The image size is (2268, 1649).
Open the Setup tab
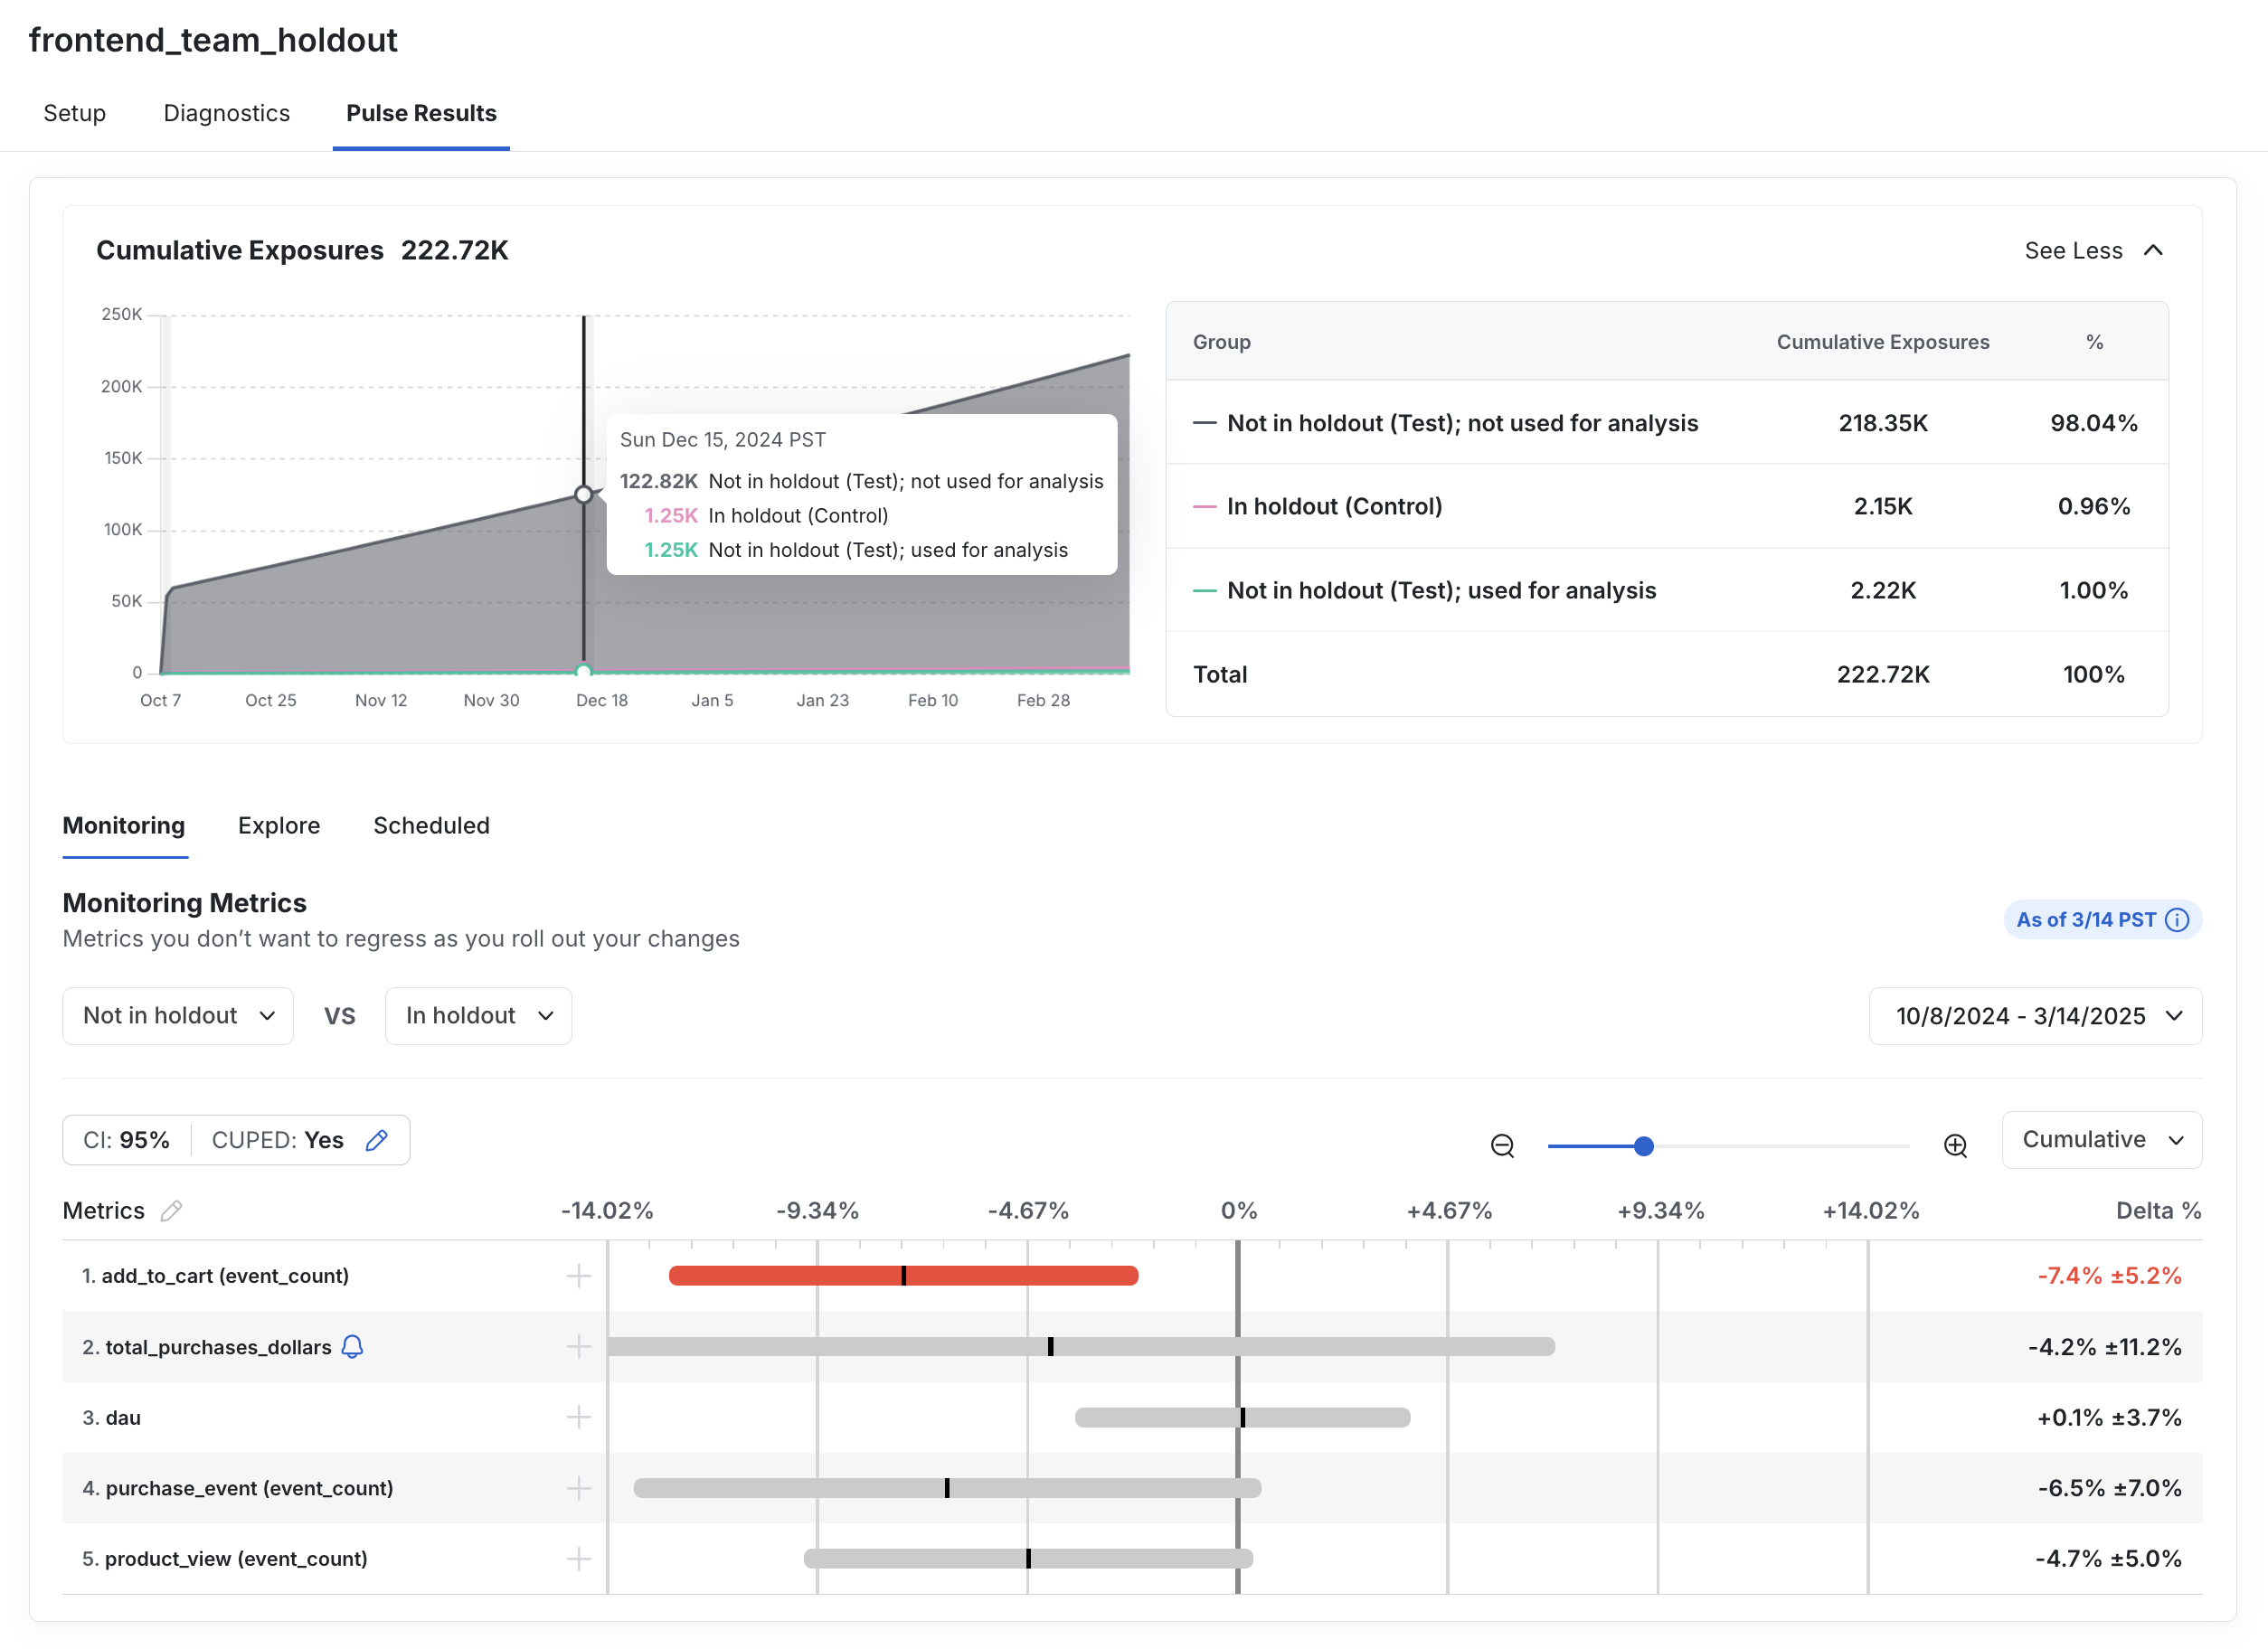[74, 113]
